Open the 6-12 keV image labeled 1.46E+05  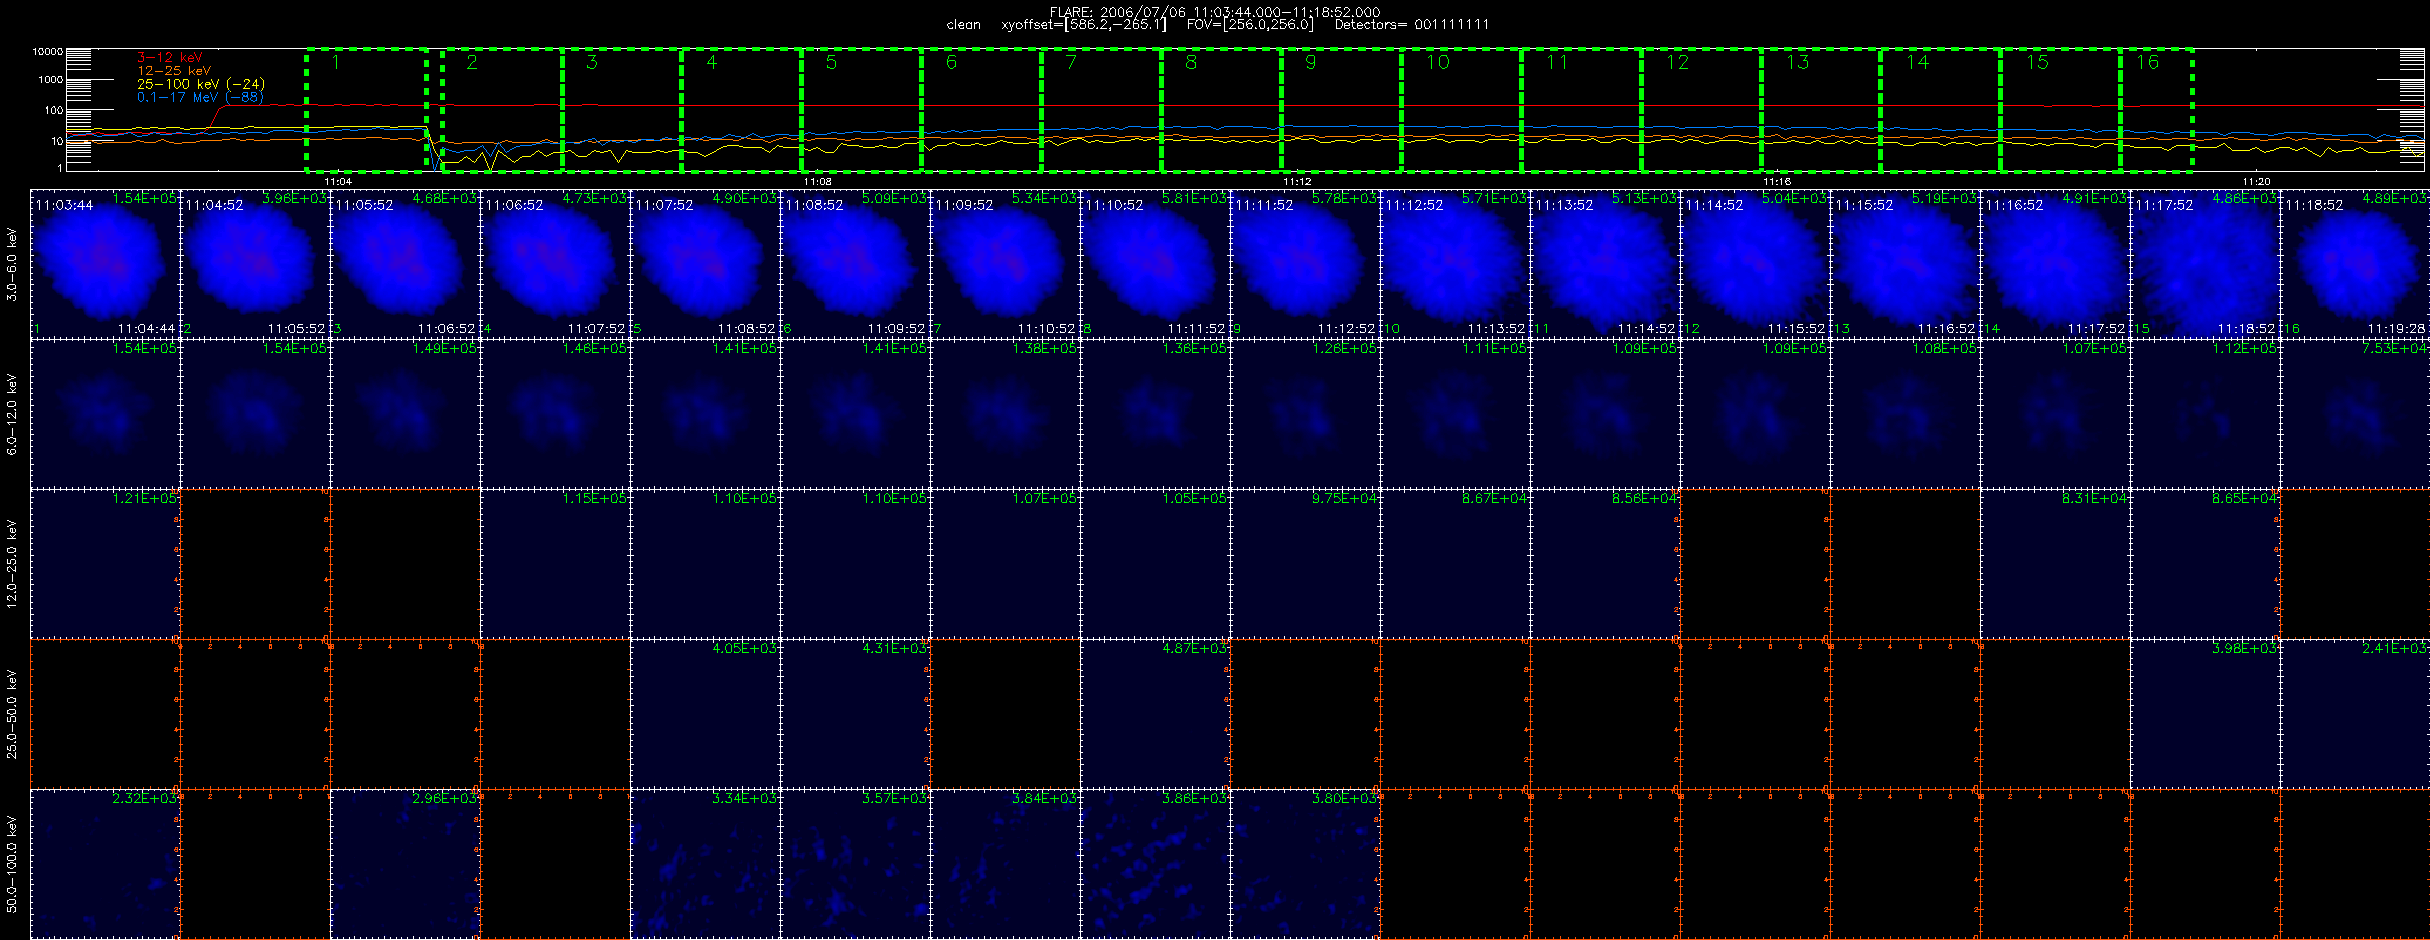[x=555, y=414]
